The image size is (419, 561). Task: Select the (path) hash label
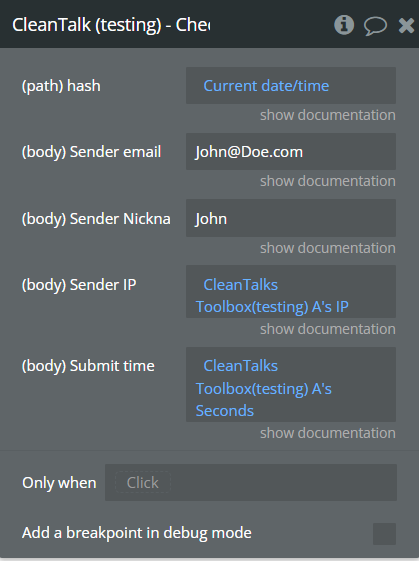tap(61, 86)
